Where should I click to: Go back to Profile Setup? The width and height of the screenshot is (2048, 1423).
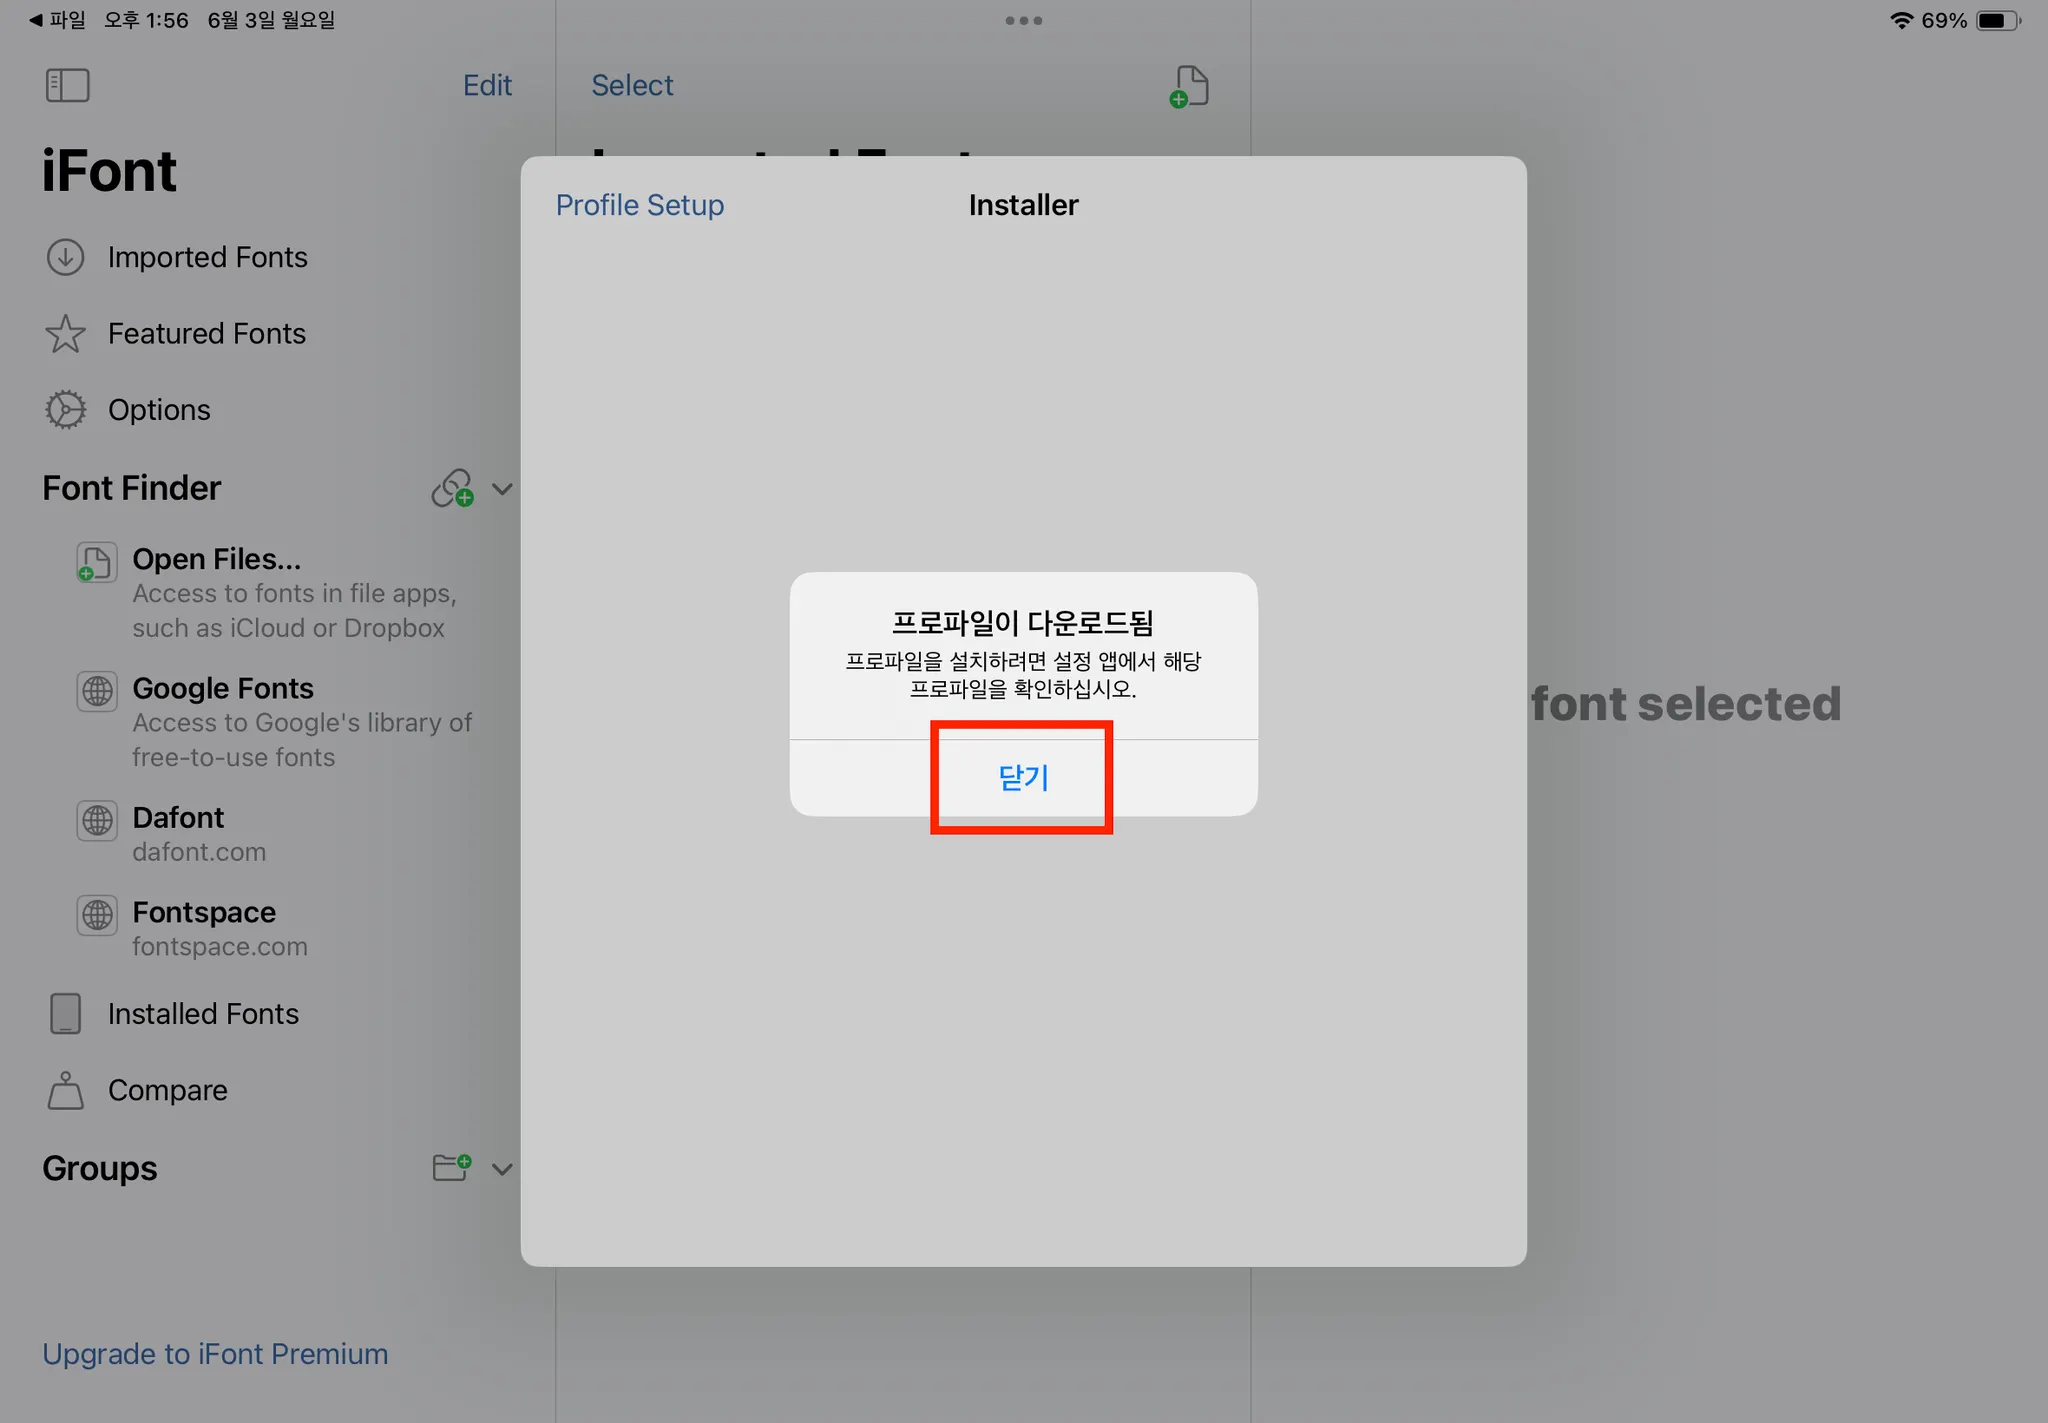coord(639,205)
